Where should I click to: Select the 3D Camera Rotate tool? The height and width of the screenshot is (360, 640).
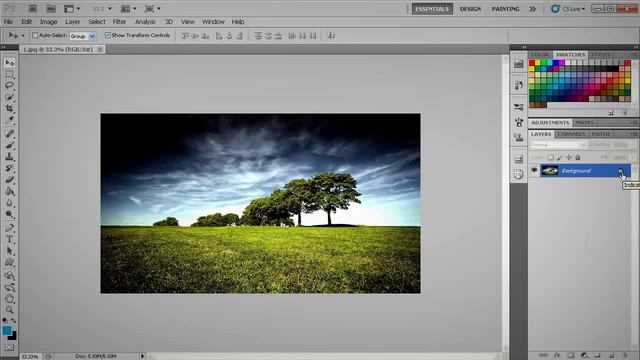[x=9, y=287]
